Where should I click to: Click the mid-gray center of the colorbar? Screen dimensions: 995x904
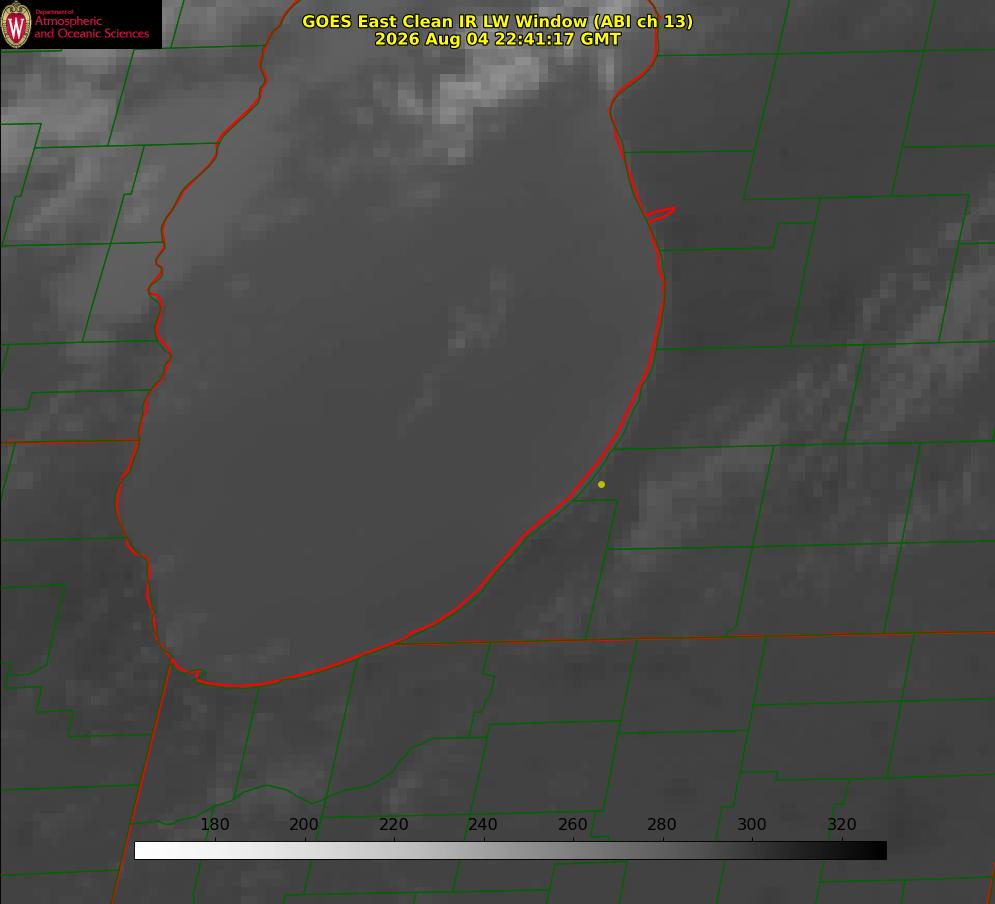pyautogui.click(x=510, y=851)
